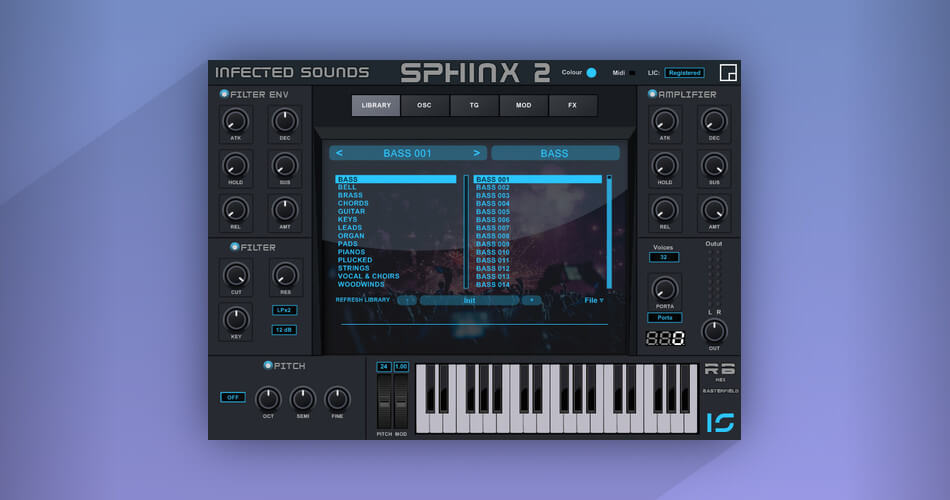The height and width of the screenshot is (500, 950).
Task: Select preset BASS 014 in list
Action: 493,284
